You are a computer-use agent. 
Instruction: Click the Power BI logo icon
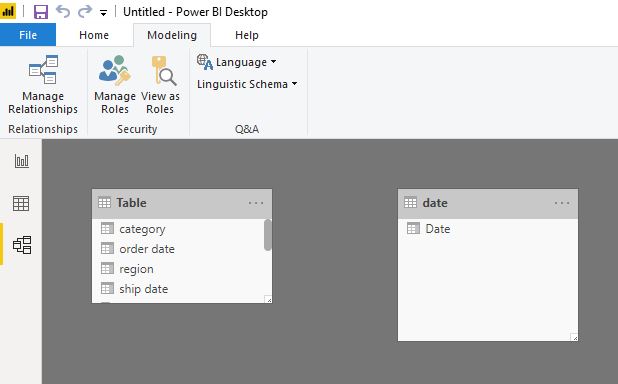(x=8, y=11)
